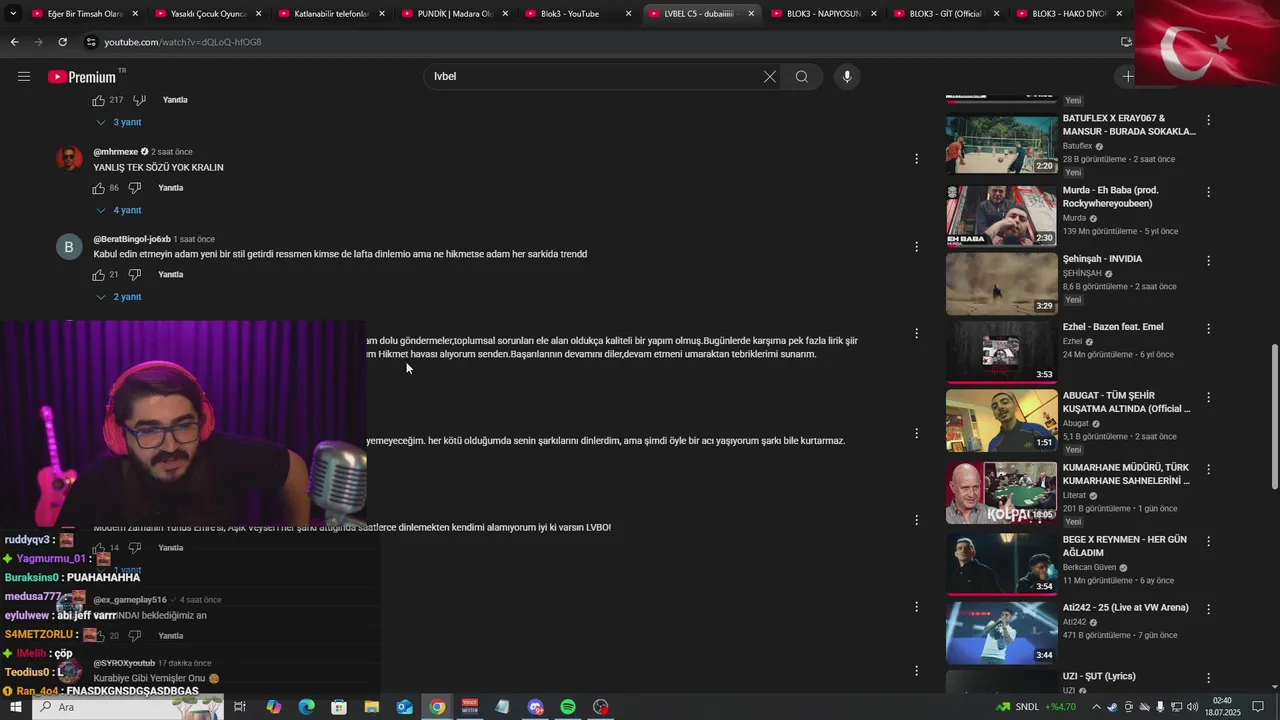Open Google Chrome taskbar icon
Image resolution: width=1280 pixels, height=720 pixels.
pos(437,707)
